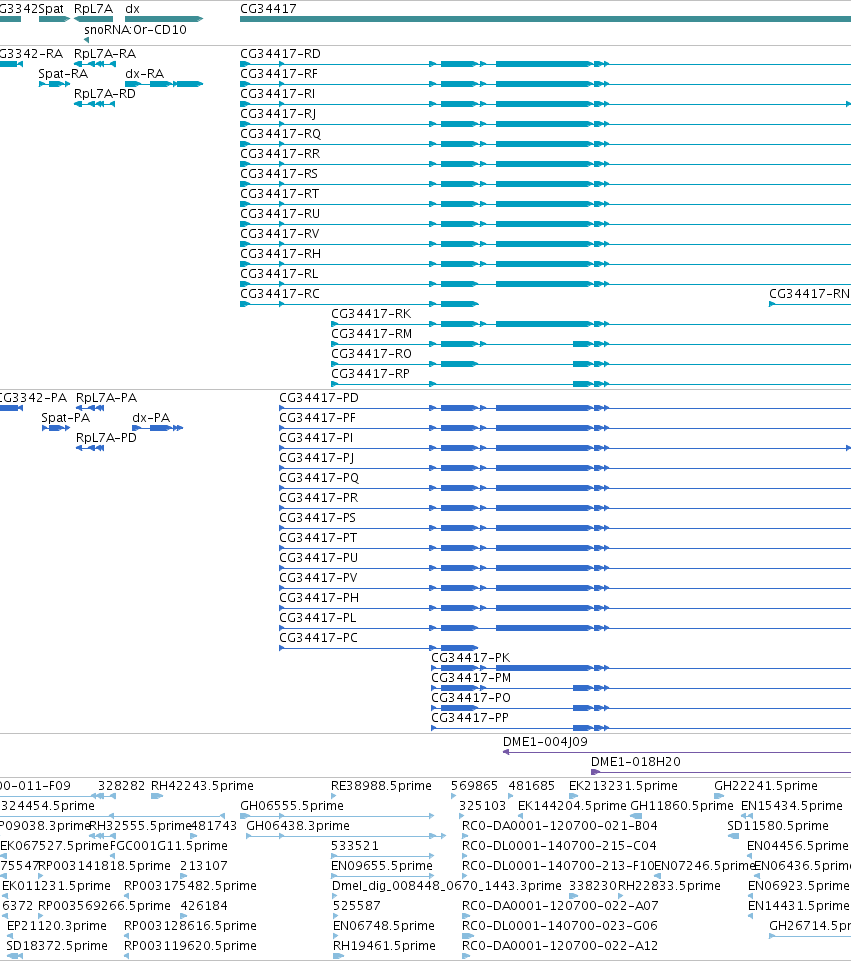Select protein CG34417-PH label
Screen dimensions: 851x961
(319, 598)
